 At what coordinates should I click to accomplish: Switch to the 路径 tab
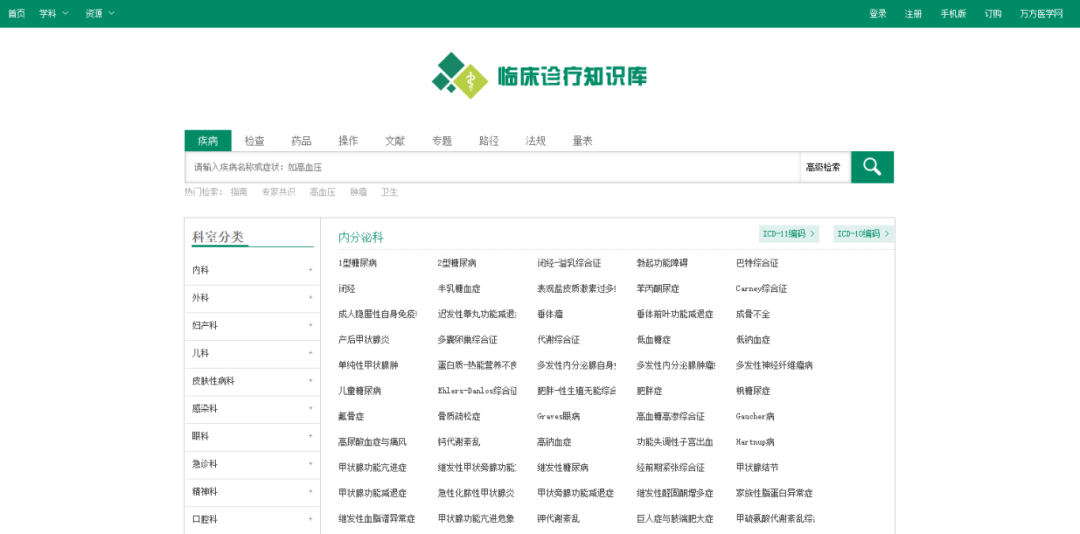pos(488,141)
